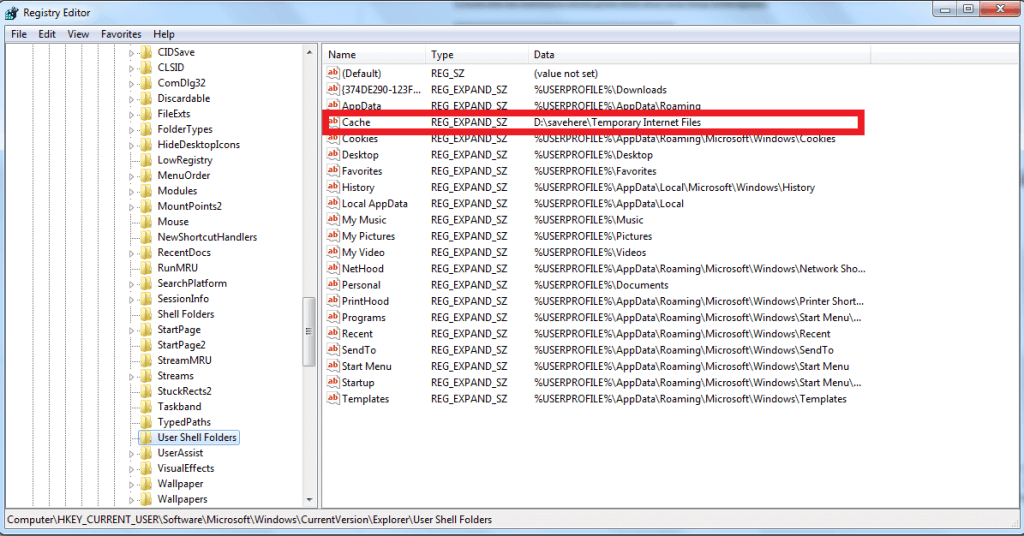Select the Cookies value name
Screen dimensions: 1024x536
click(360, 138)
